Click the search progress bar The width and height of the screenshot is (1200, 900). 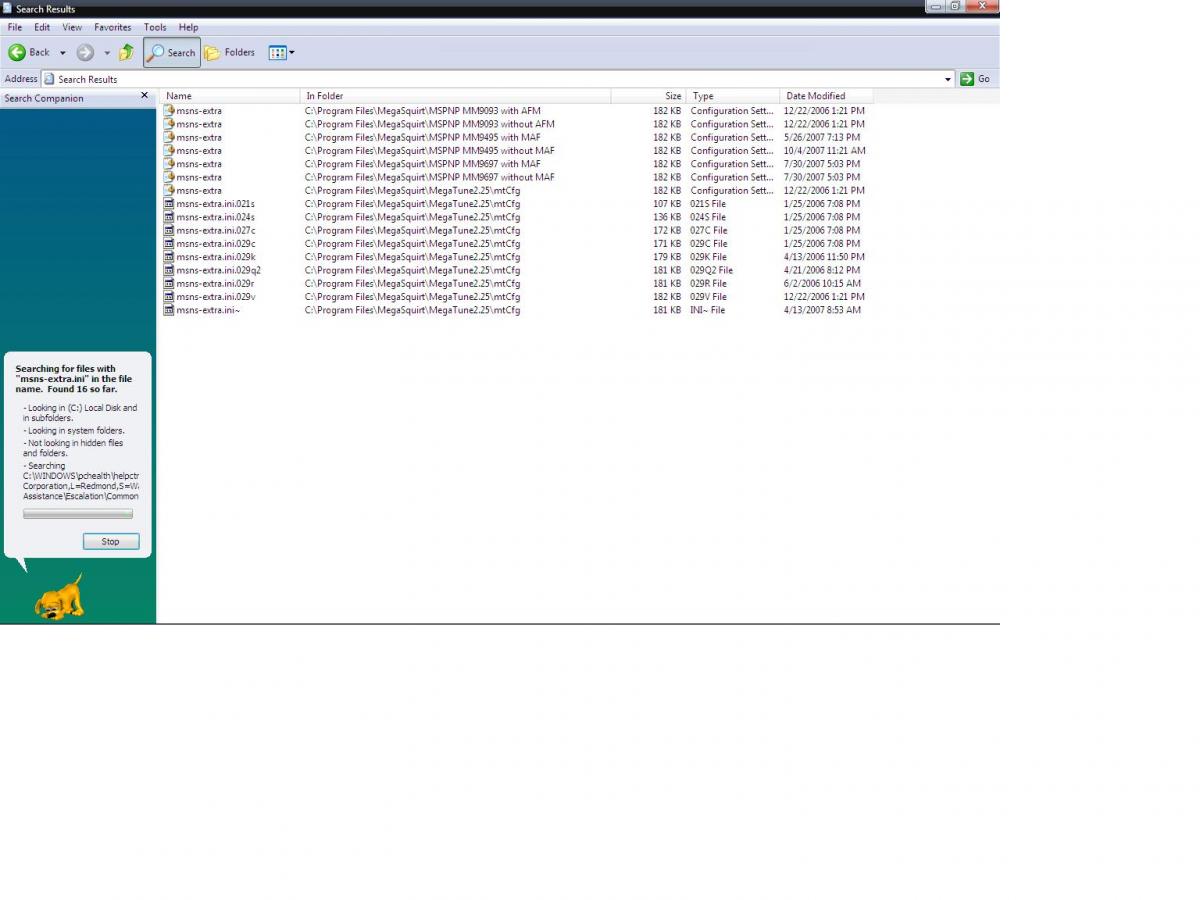pos(78,514)
